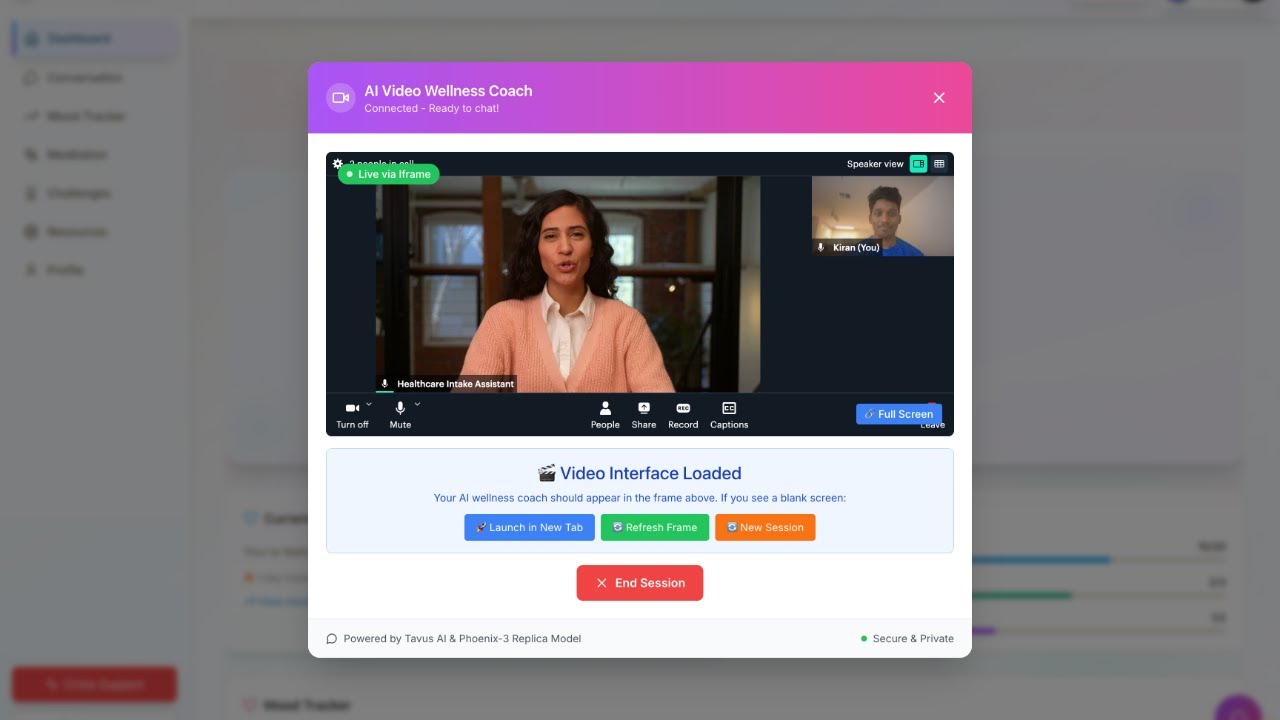Enable Captions in the call toolbar
Viewport: 1280px width, 720px height.
(729, 415)
